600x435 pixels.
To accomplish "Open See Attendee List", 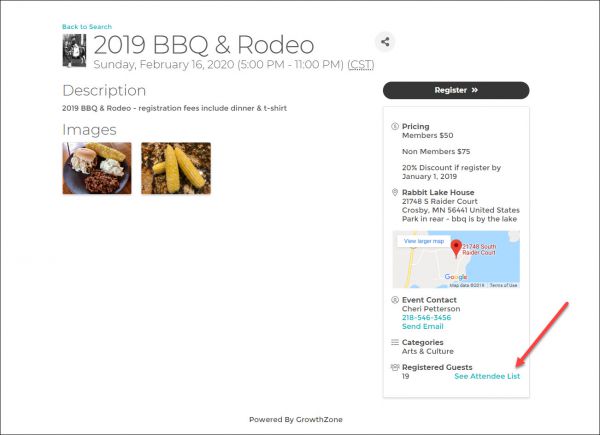I will tap(487, 377).
